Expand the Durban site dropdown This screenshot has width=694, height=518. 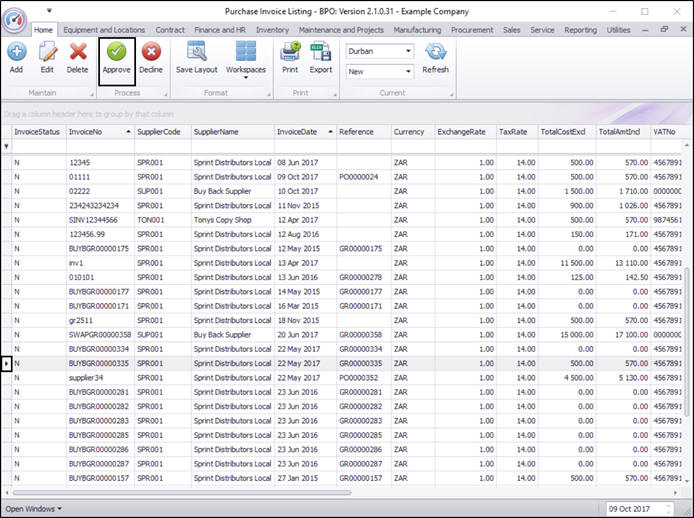pyautogui.click(x=408, y=50)
